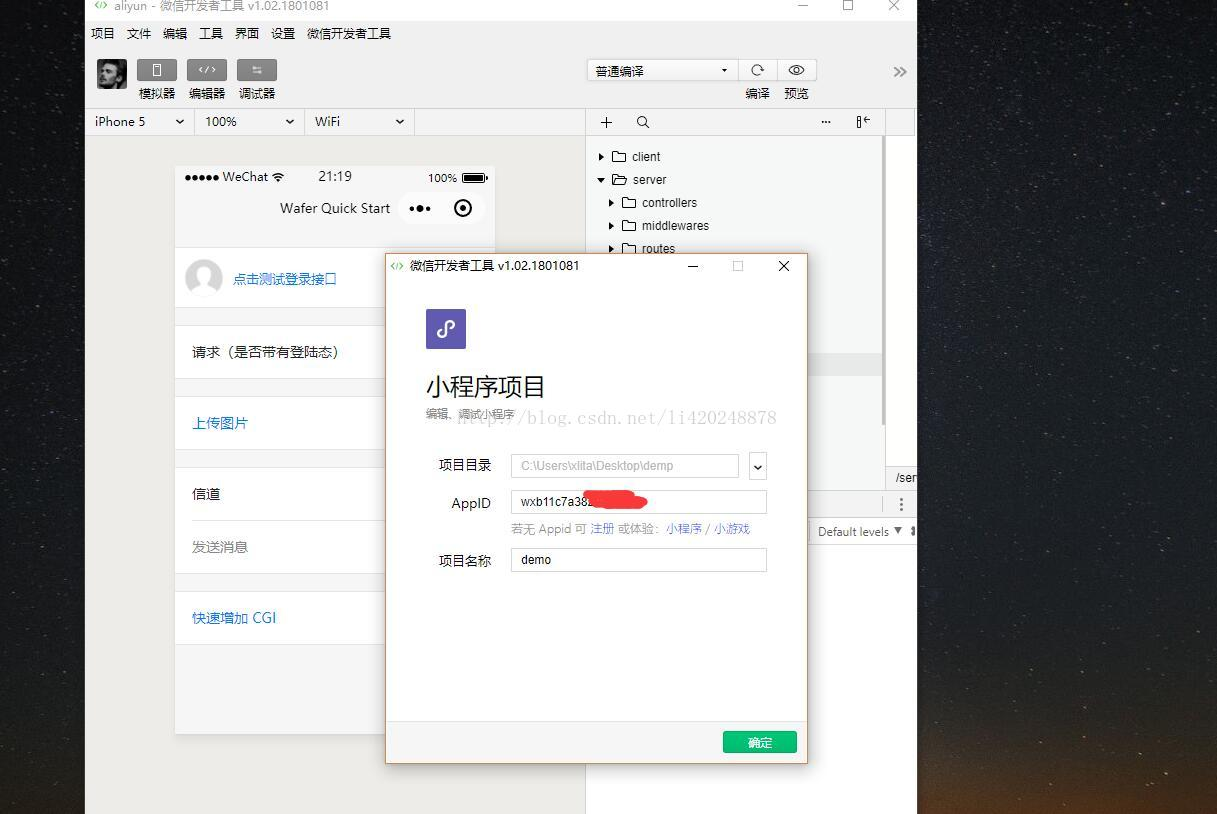Open the 100% zoom dropdown
1217x814 pixels.
[x=249, y=122]
